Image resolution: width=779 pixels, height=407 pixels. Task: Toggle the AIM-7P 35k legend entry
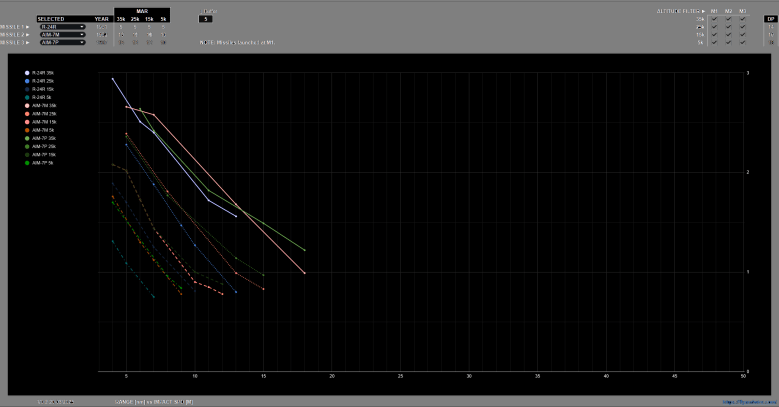[28, 138]
